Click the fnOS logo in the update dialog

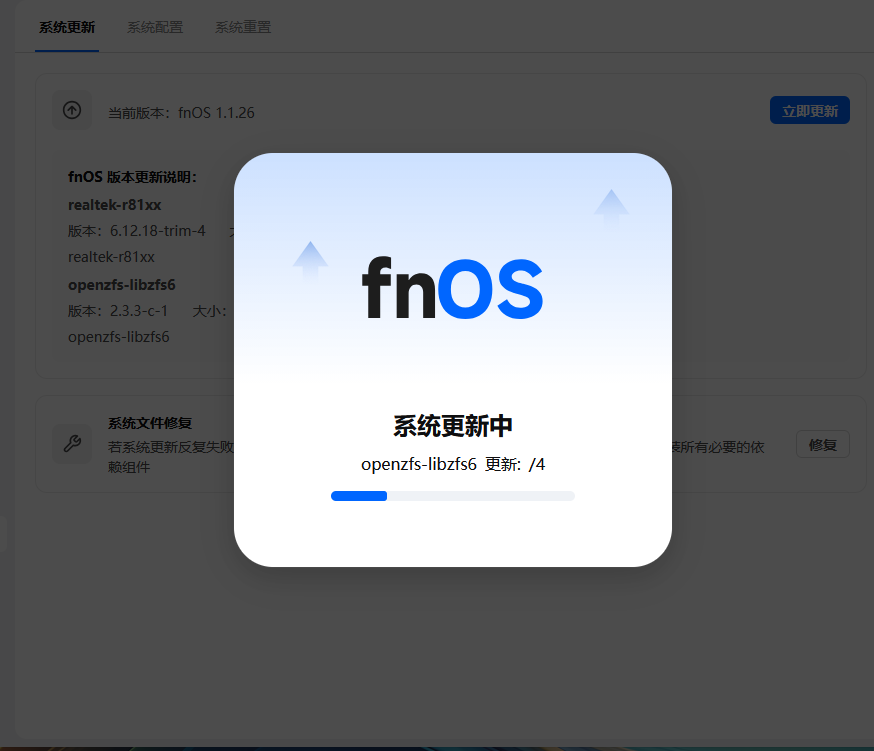452,288
